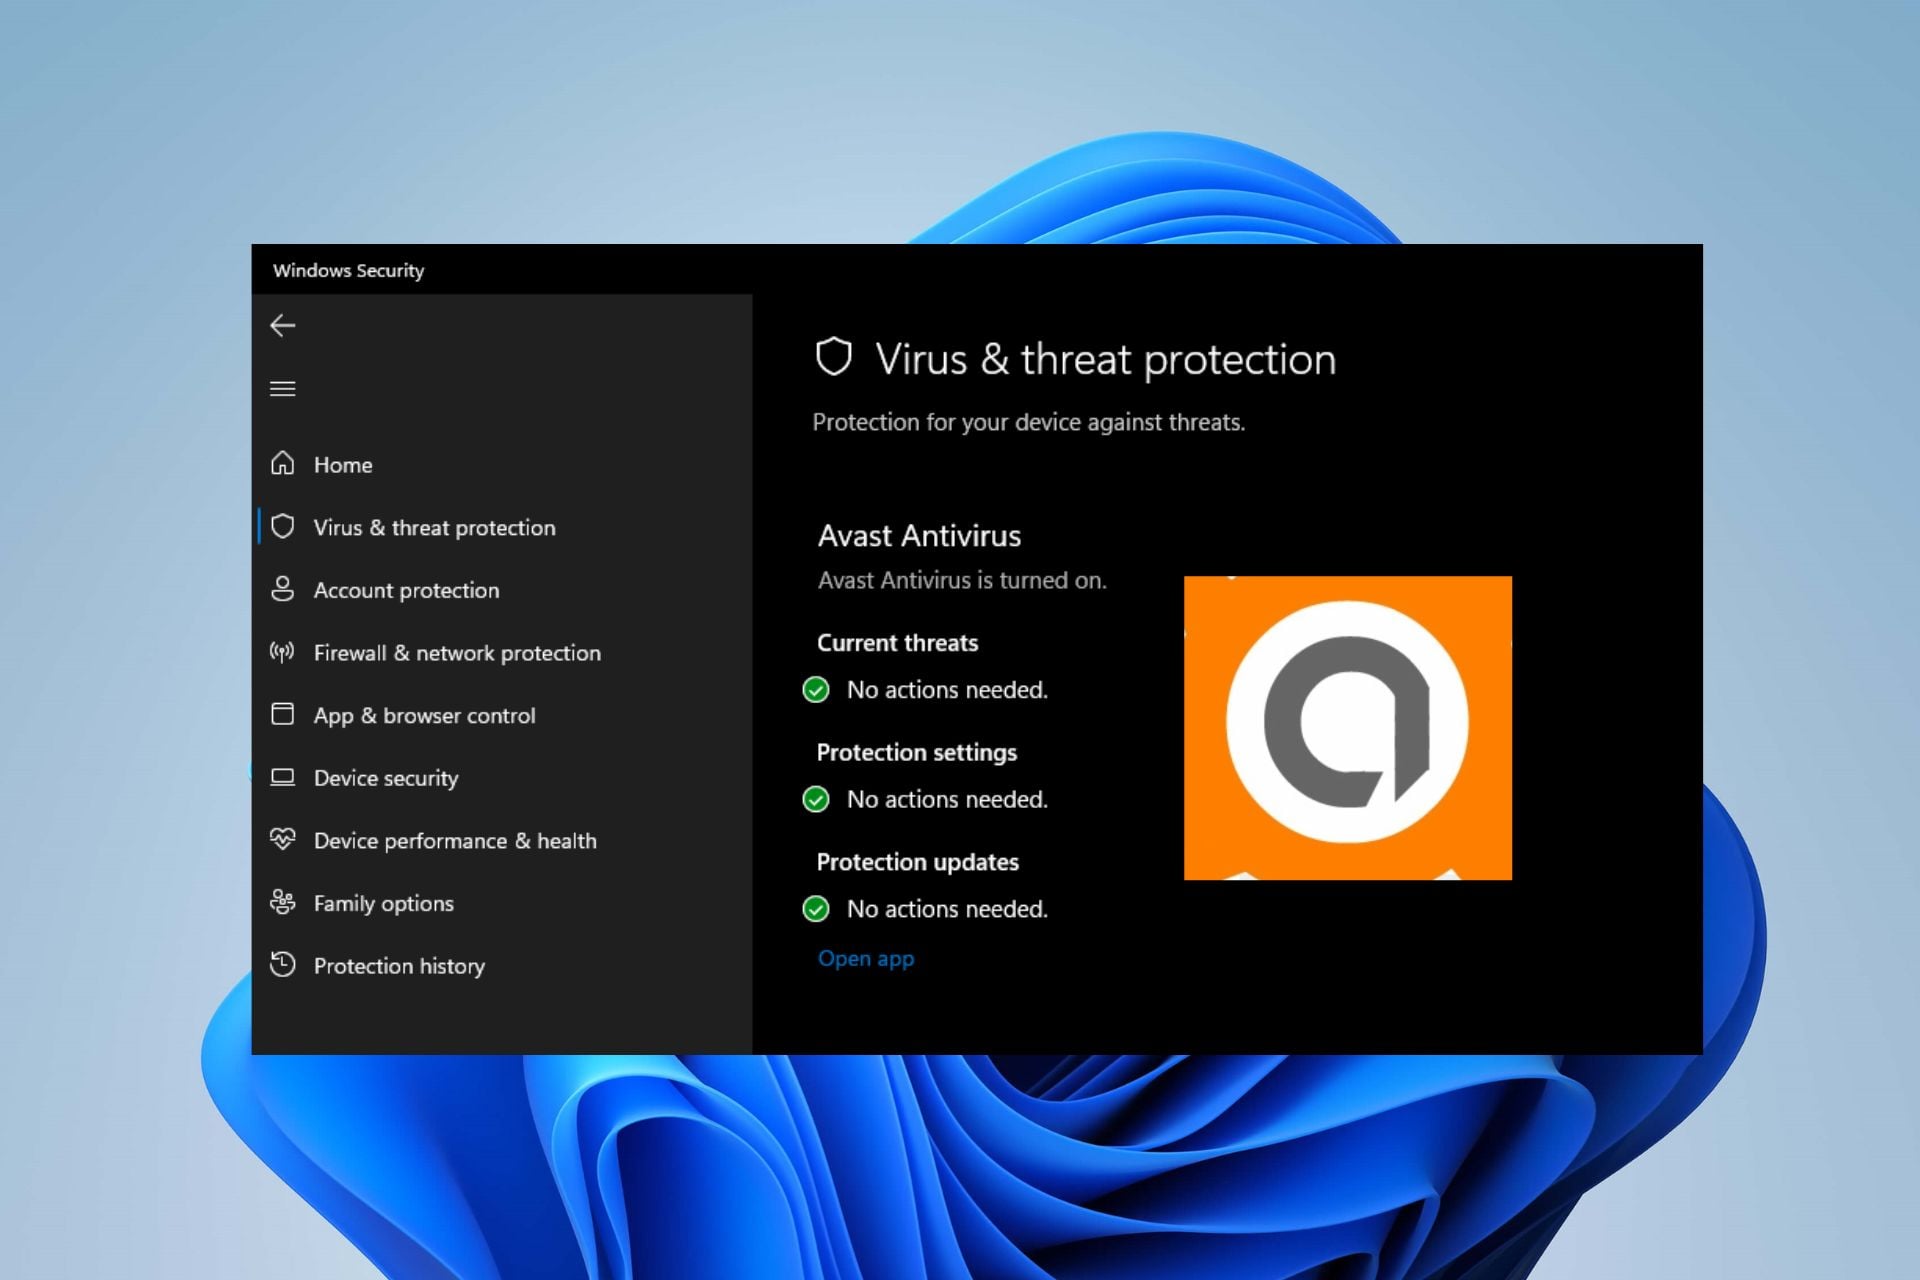Click the orange Avast logo image
Screen dimensions: 1920x1280
click(1347, 728)
